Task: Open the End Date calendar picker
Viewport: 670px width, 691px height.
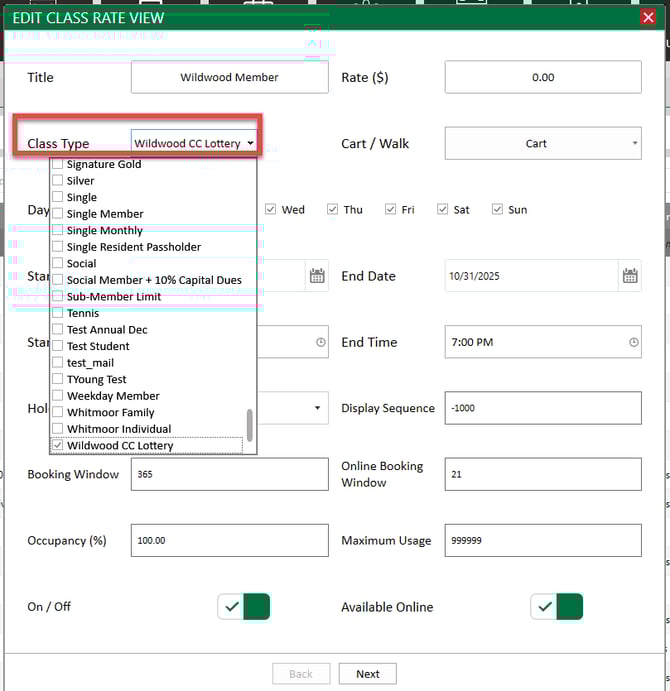Action: click(x=630, y=276)
